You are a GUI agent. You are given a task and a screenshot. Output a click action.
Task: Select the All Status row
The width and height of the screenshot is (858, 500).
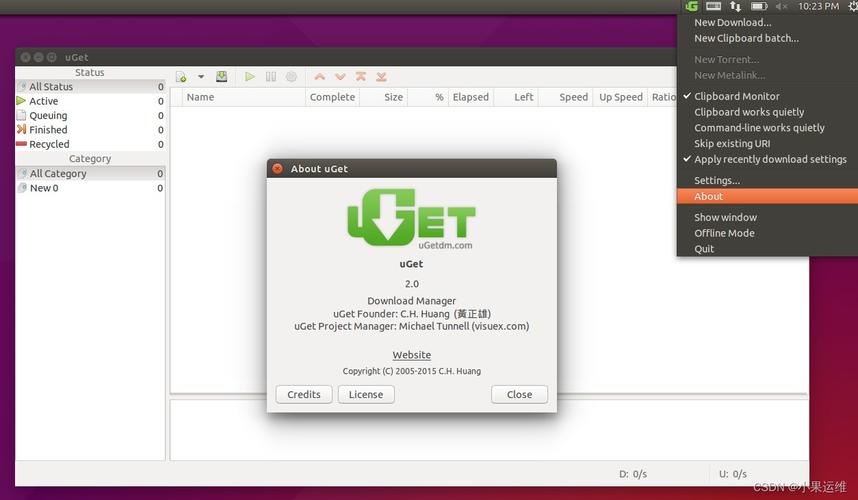coord(90,86)
